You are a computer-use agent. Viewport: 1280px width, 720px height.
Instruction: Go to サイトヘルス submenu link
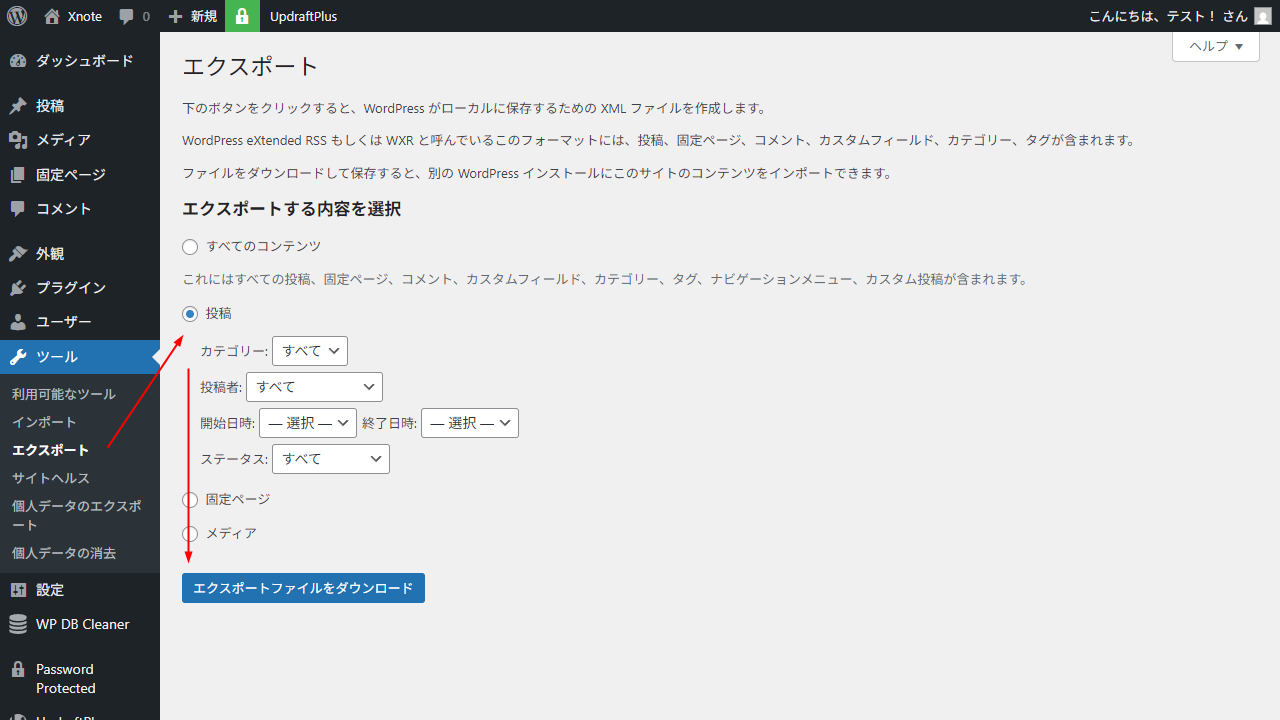pyautogui.click(x=51, y=478)
